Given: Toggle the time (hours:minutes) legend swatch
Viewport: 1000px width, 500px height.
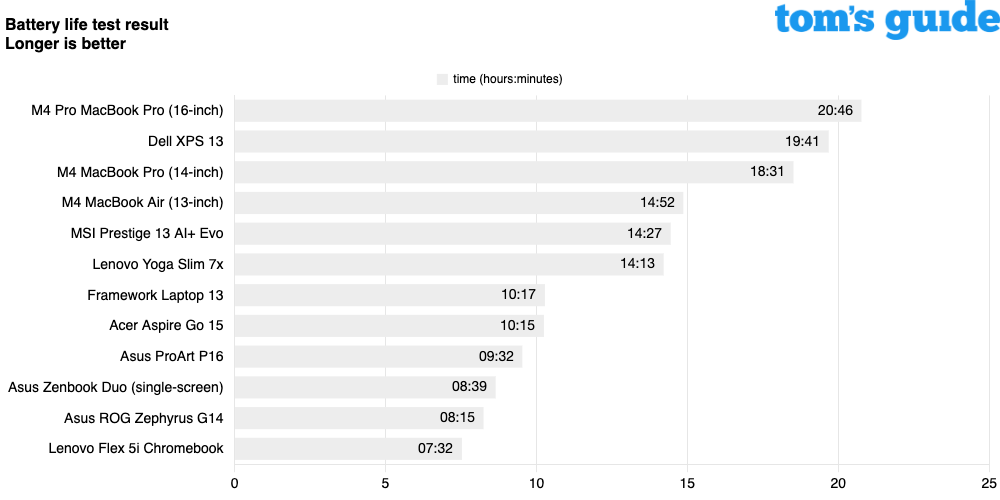Looking at the screenshot, I should click(443, 79).
